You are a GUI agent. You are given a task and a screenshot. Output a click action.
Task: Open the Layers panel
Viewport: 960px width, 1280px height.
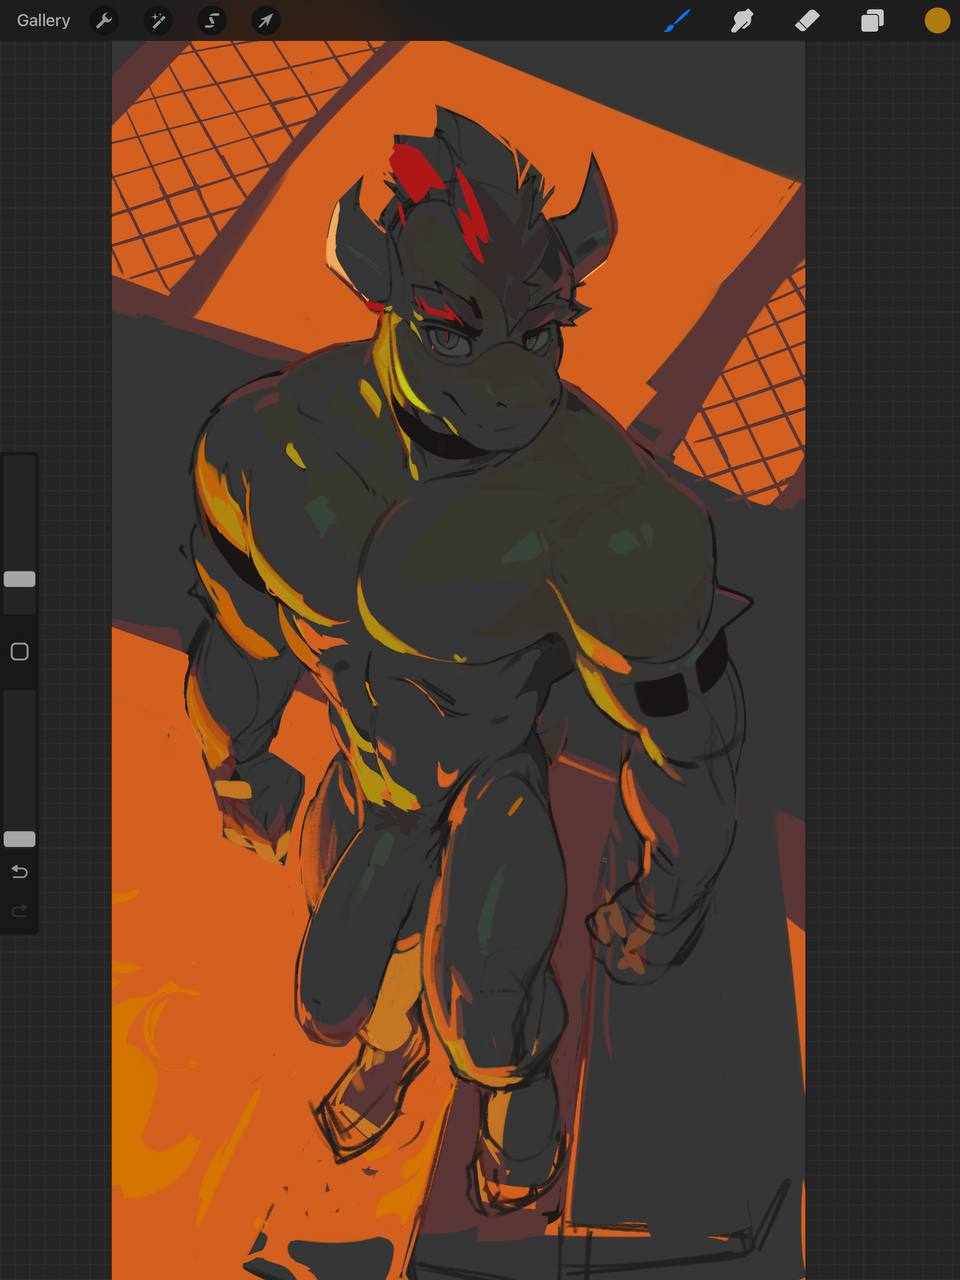872,20
